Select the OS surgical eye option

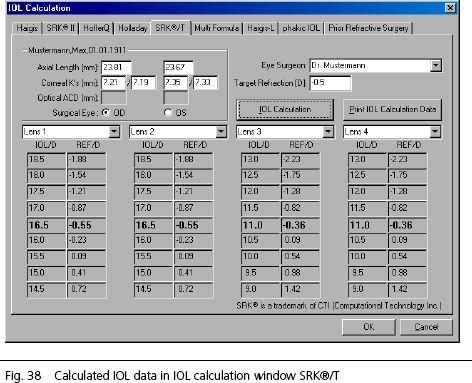pos(168,113)
